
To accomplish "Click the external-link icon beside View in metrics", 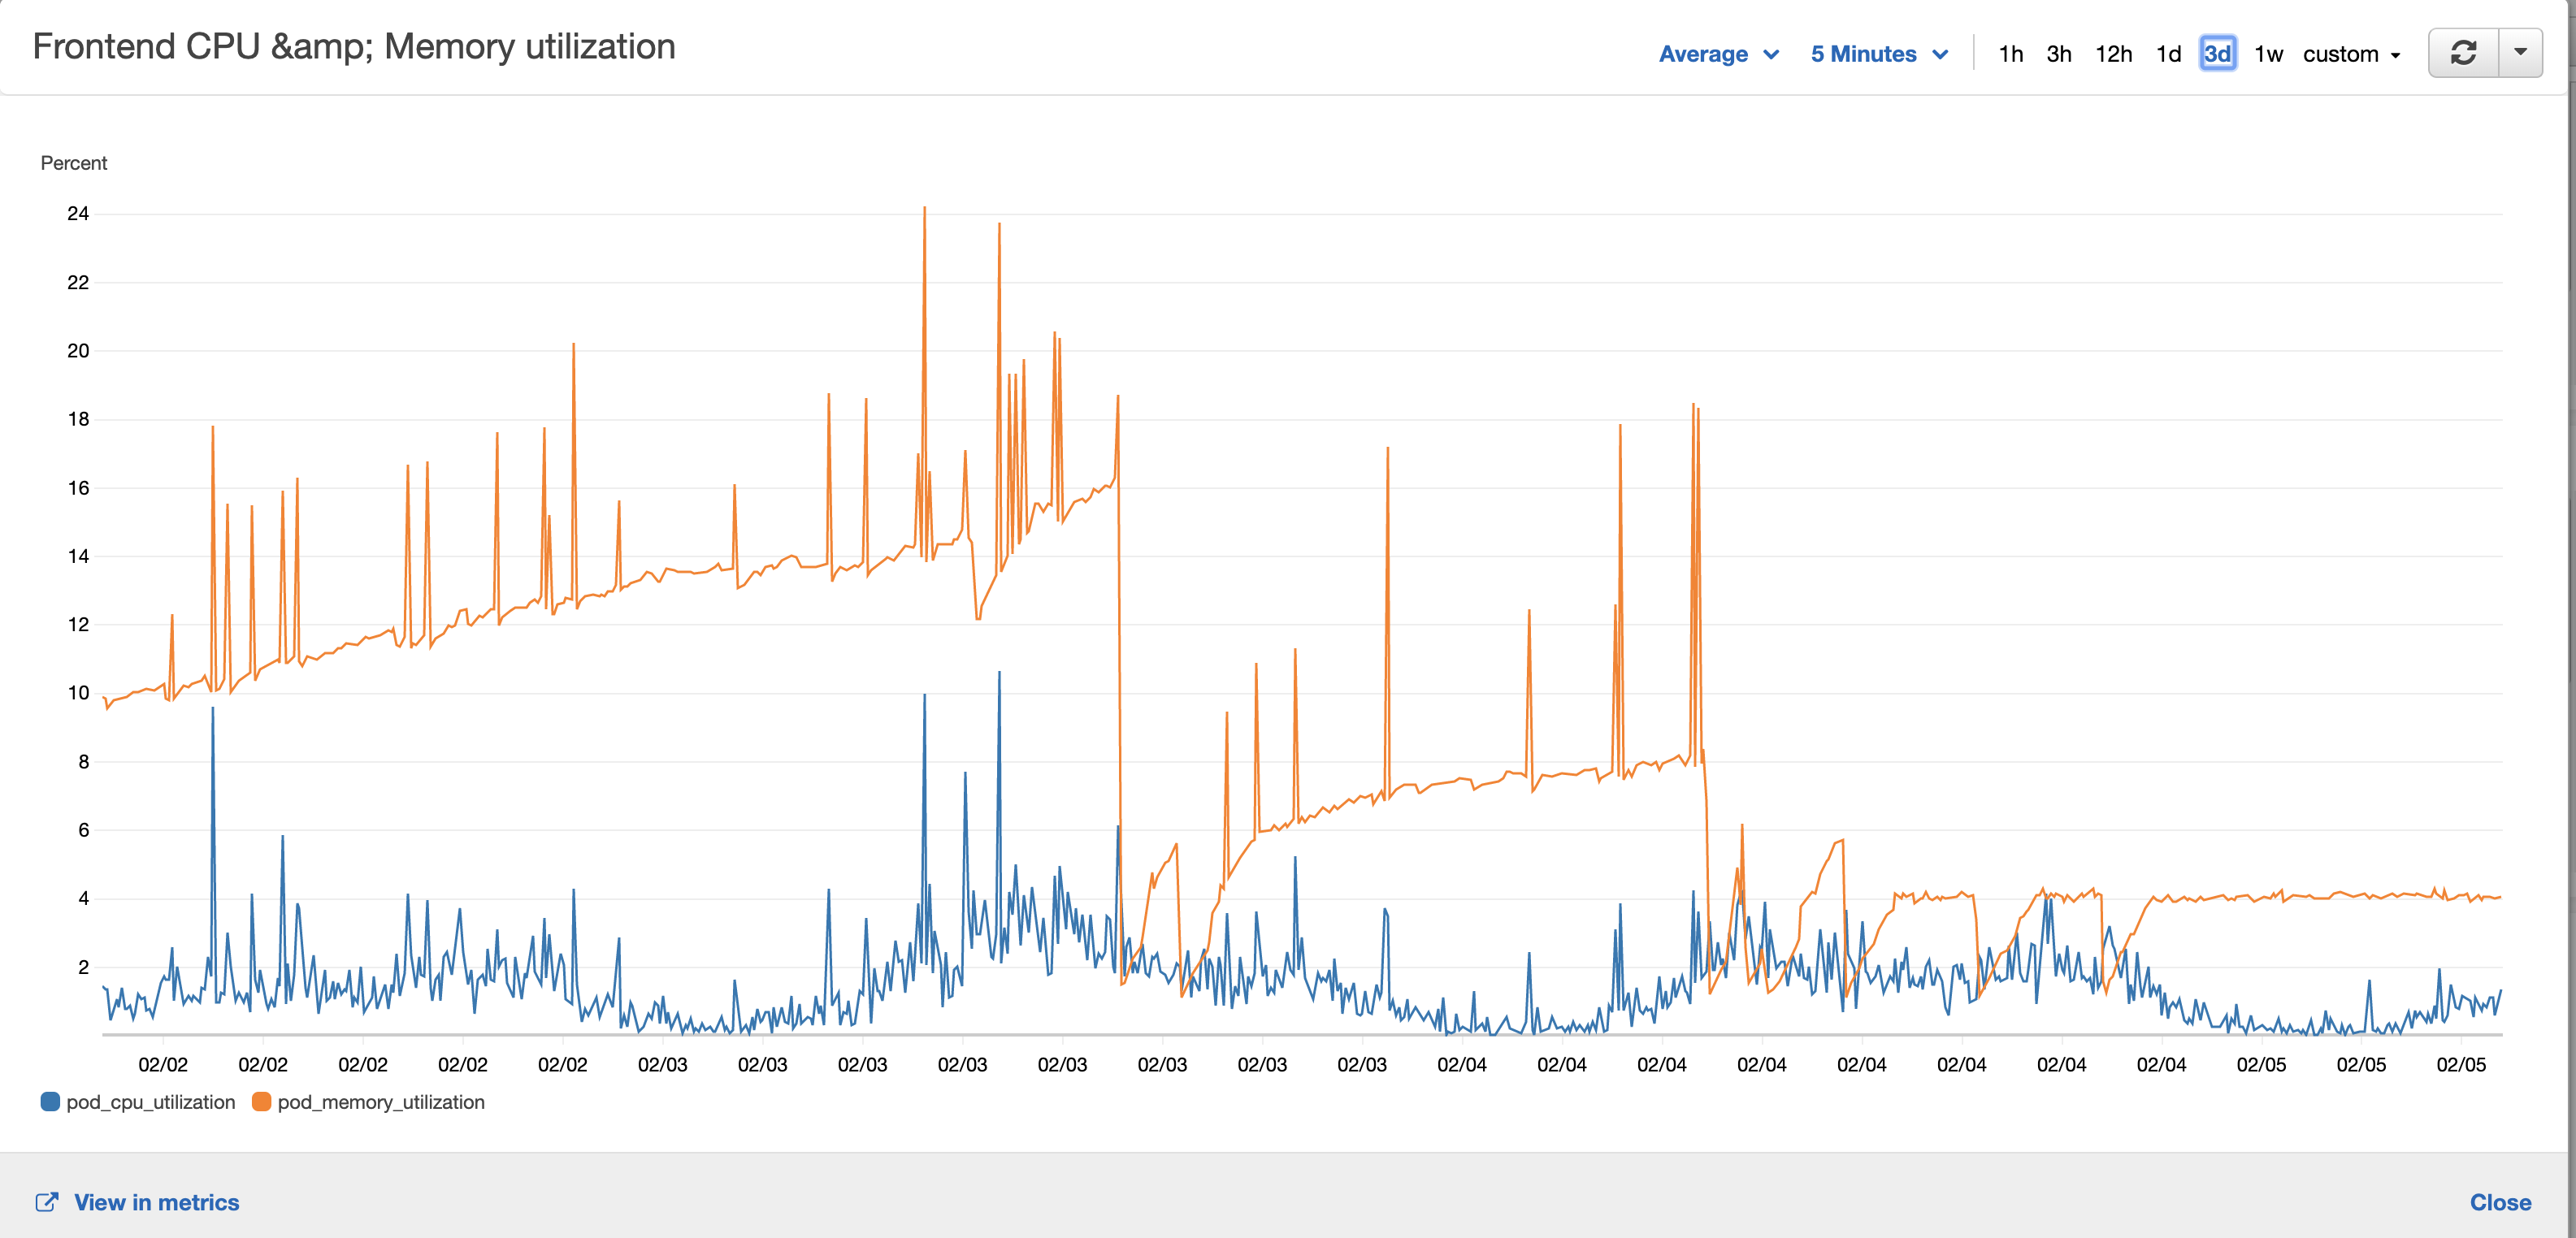I will (46, 1202).
